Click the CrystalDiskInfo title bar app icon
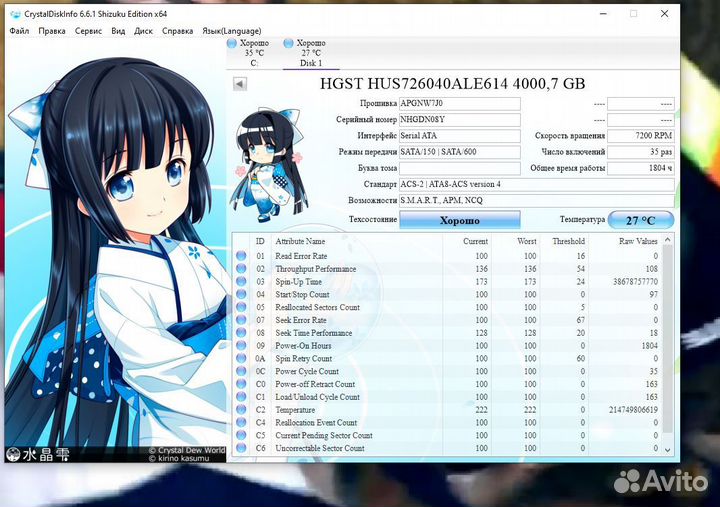720x507 pixels. tap(16, 14)
